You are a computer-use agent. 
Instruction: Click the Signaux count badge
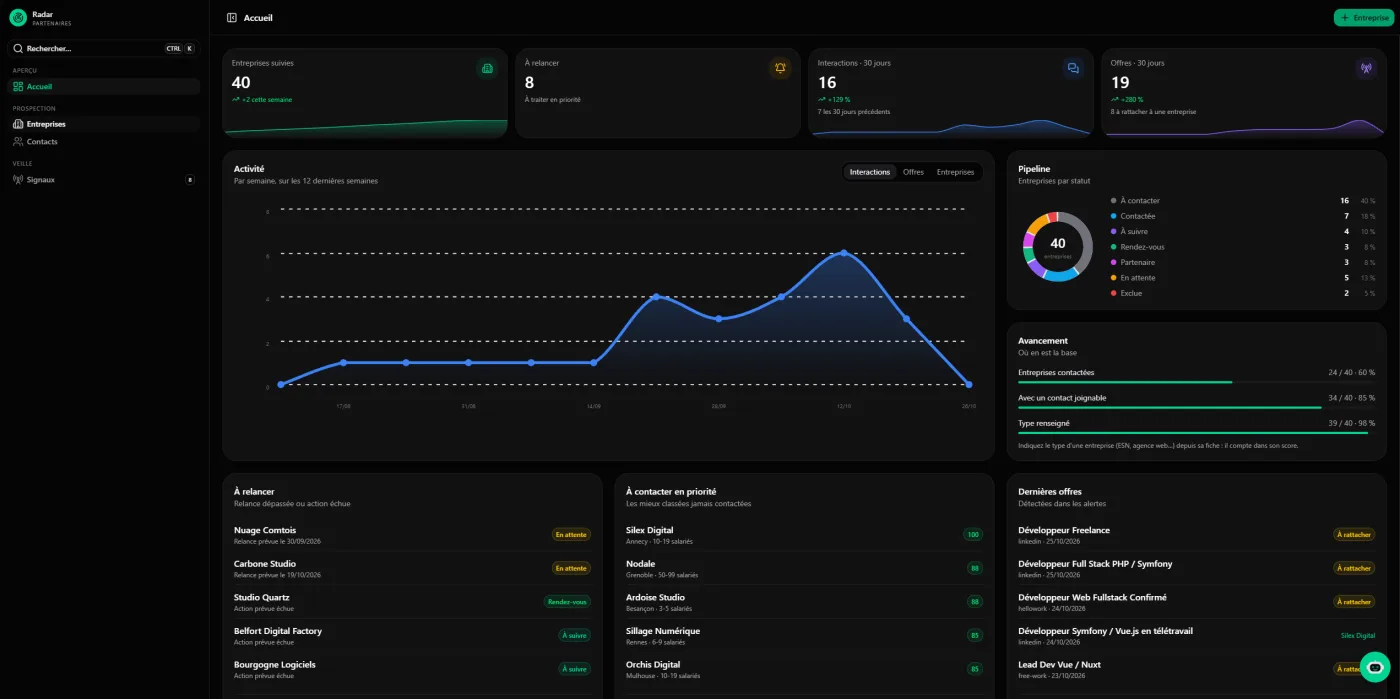point(190,180)
